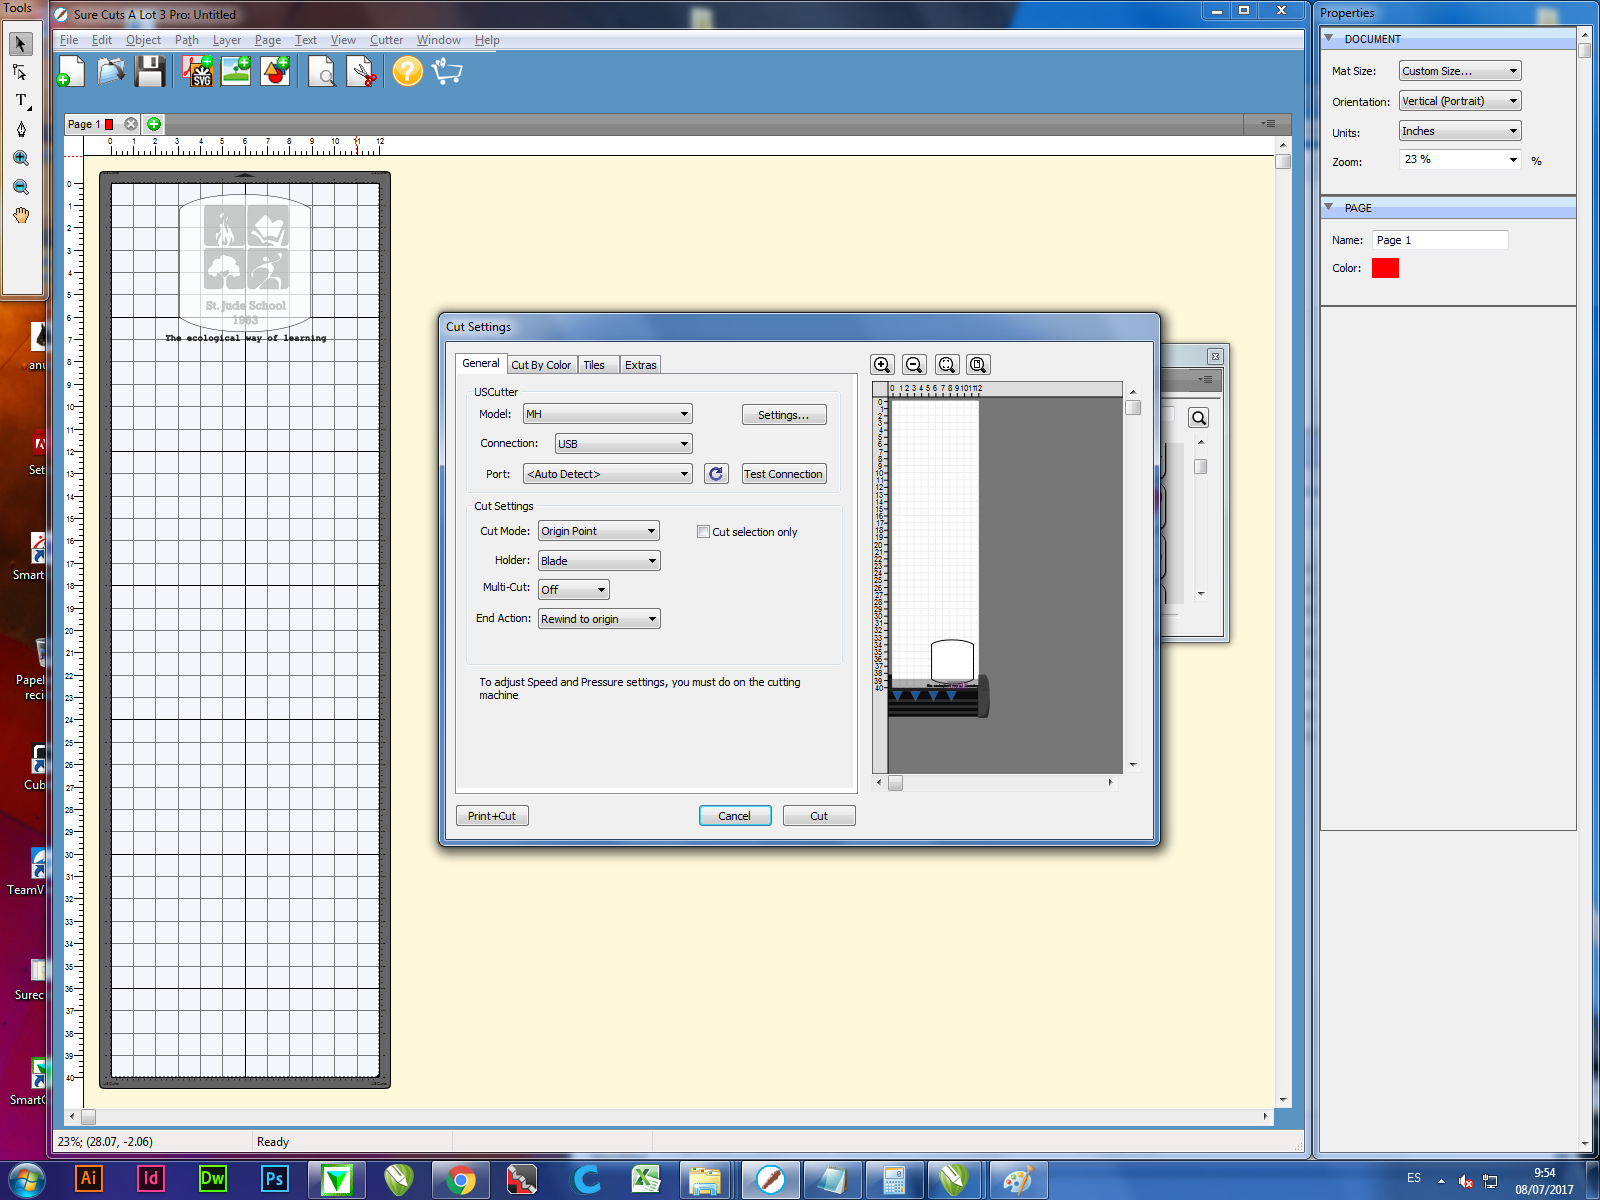Zoom cut preview to selection
Image resolution: width=1600 pixels, height=1200 pixels.
[947, 365]
